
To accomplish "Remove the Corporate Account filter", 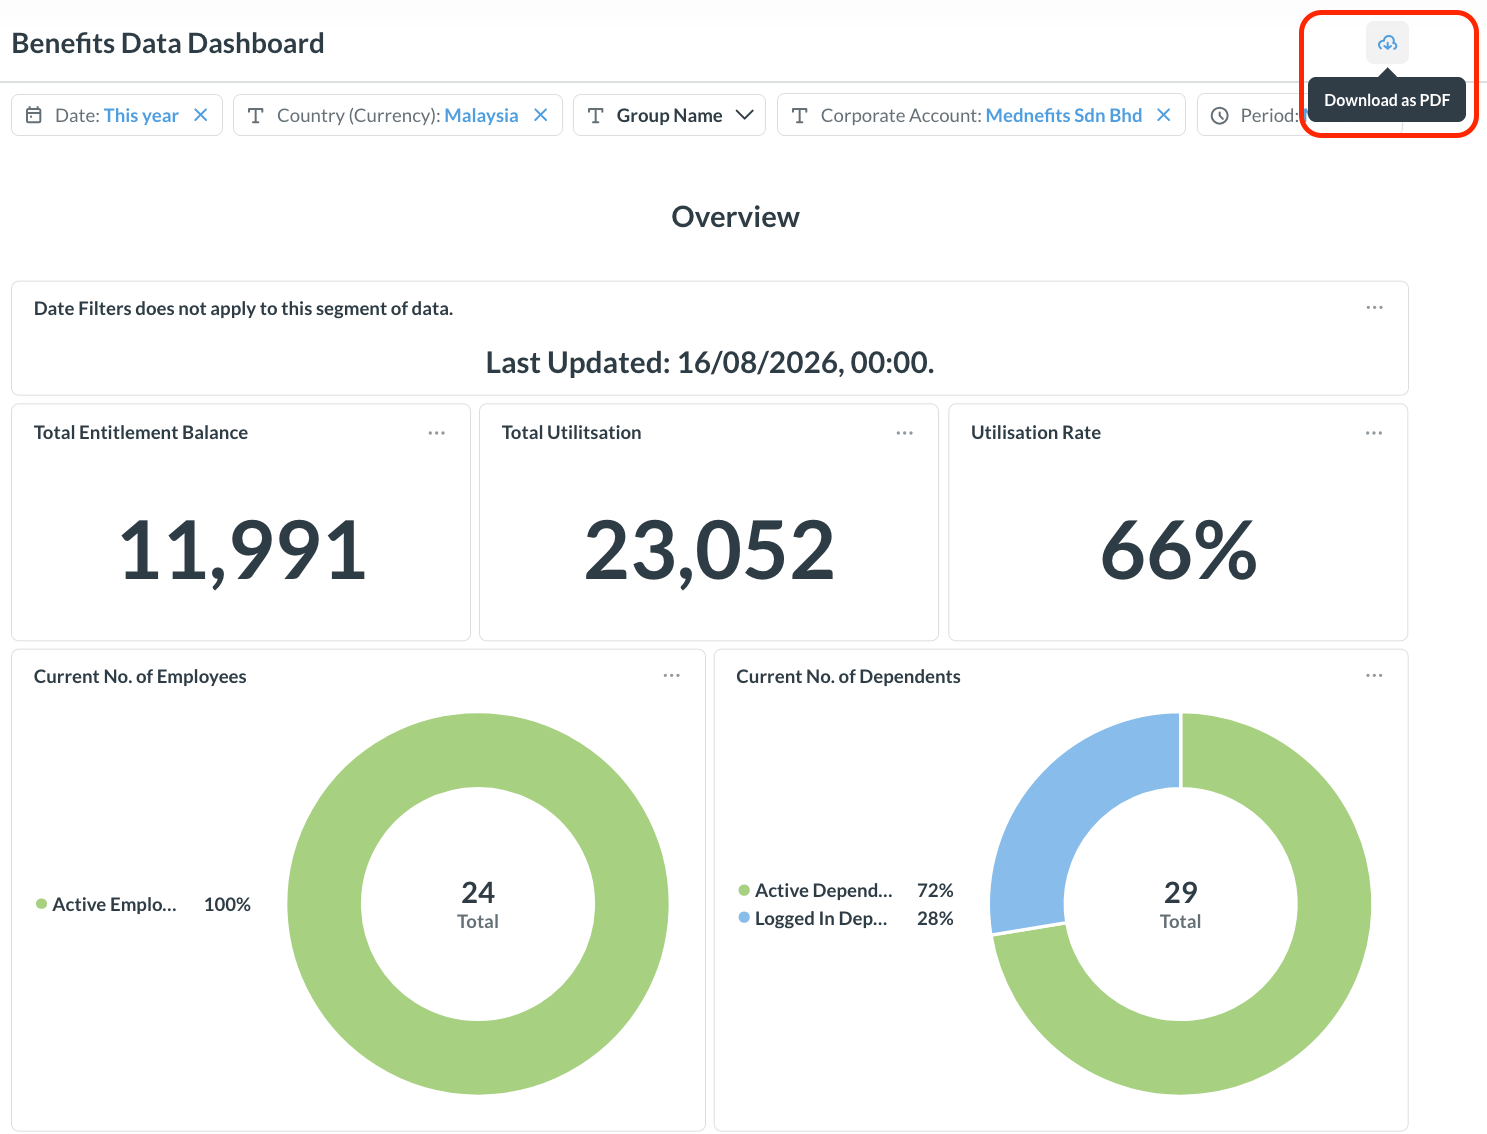I will [1164, 115].
